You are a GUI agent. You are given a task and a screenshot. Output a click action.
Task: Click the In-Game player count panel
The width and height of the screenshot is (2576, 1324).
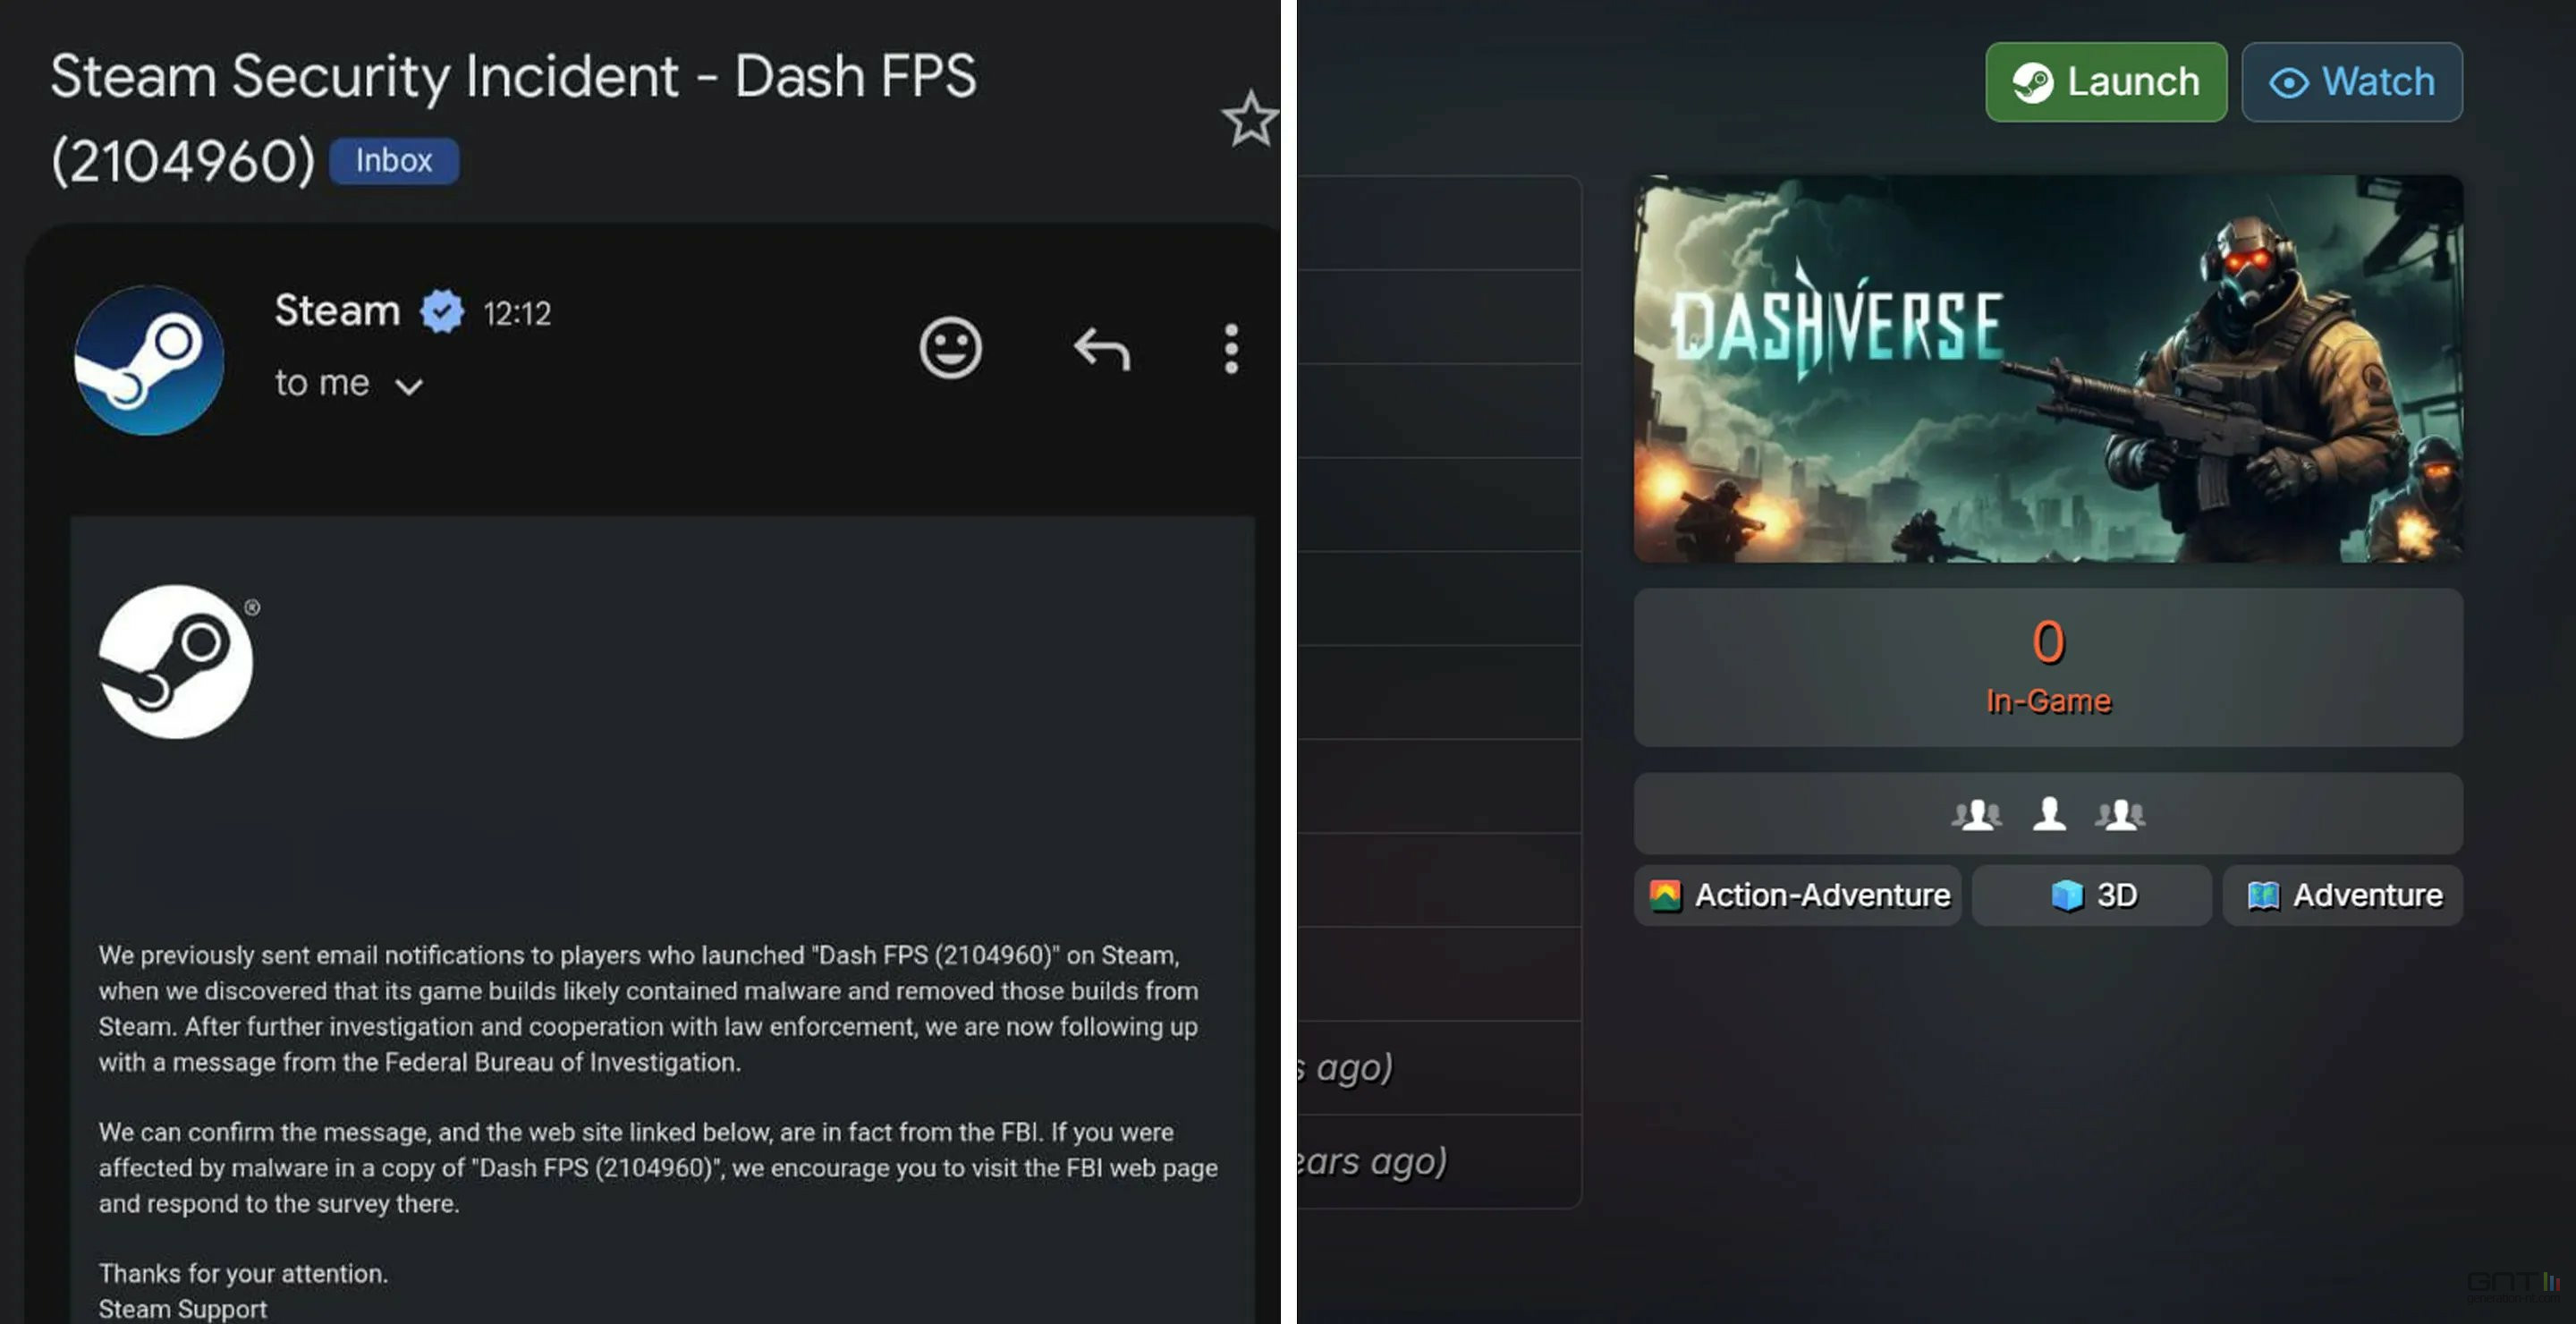pyautogui.click(x=2047, y=667)
